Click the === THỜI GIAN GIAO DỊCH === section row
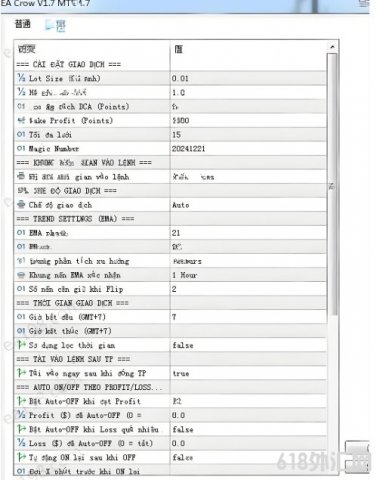The height and width of the screenshot is (480, 377). [x=170, y=303]
